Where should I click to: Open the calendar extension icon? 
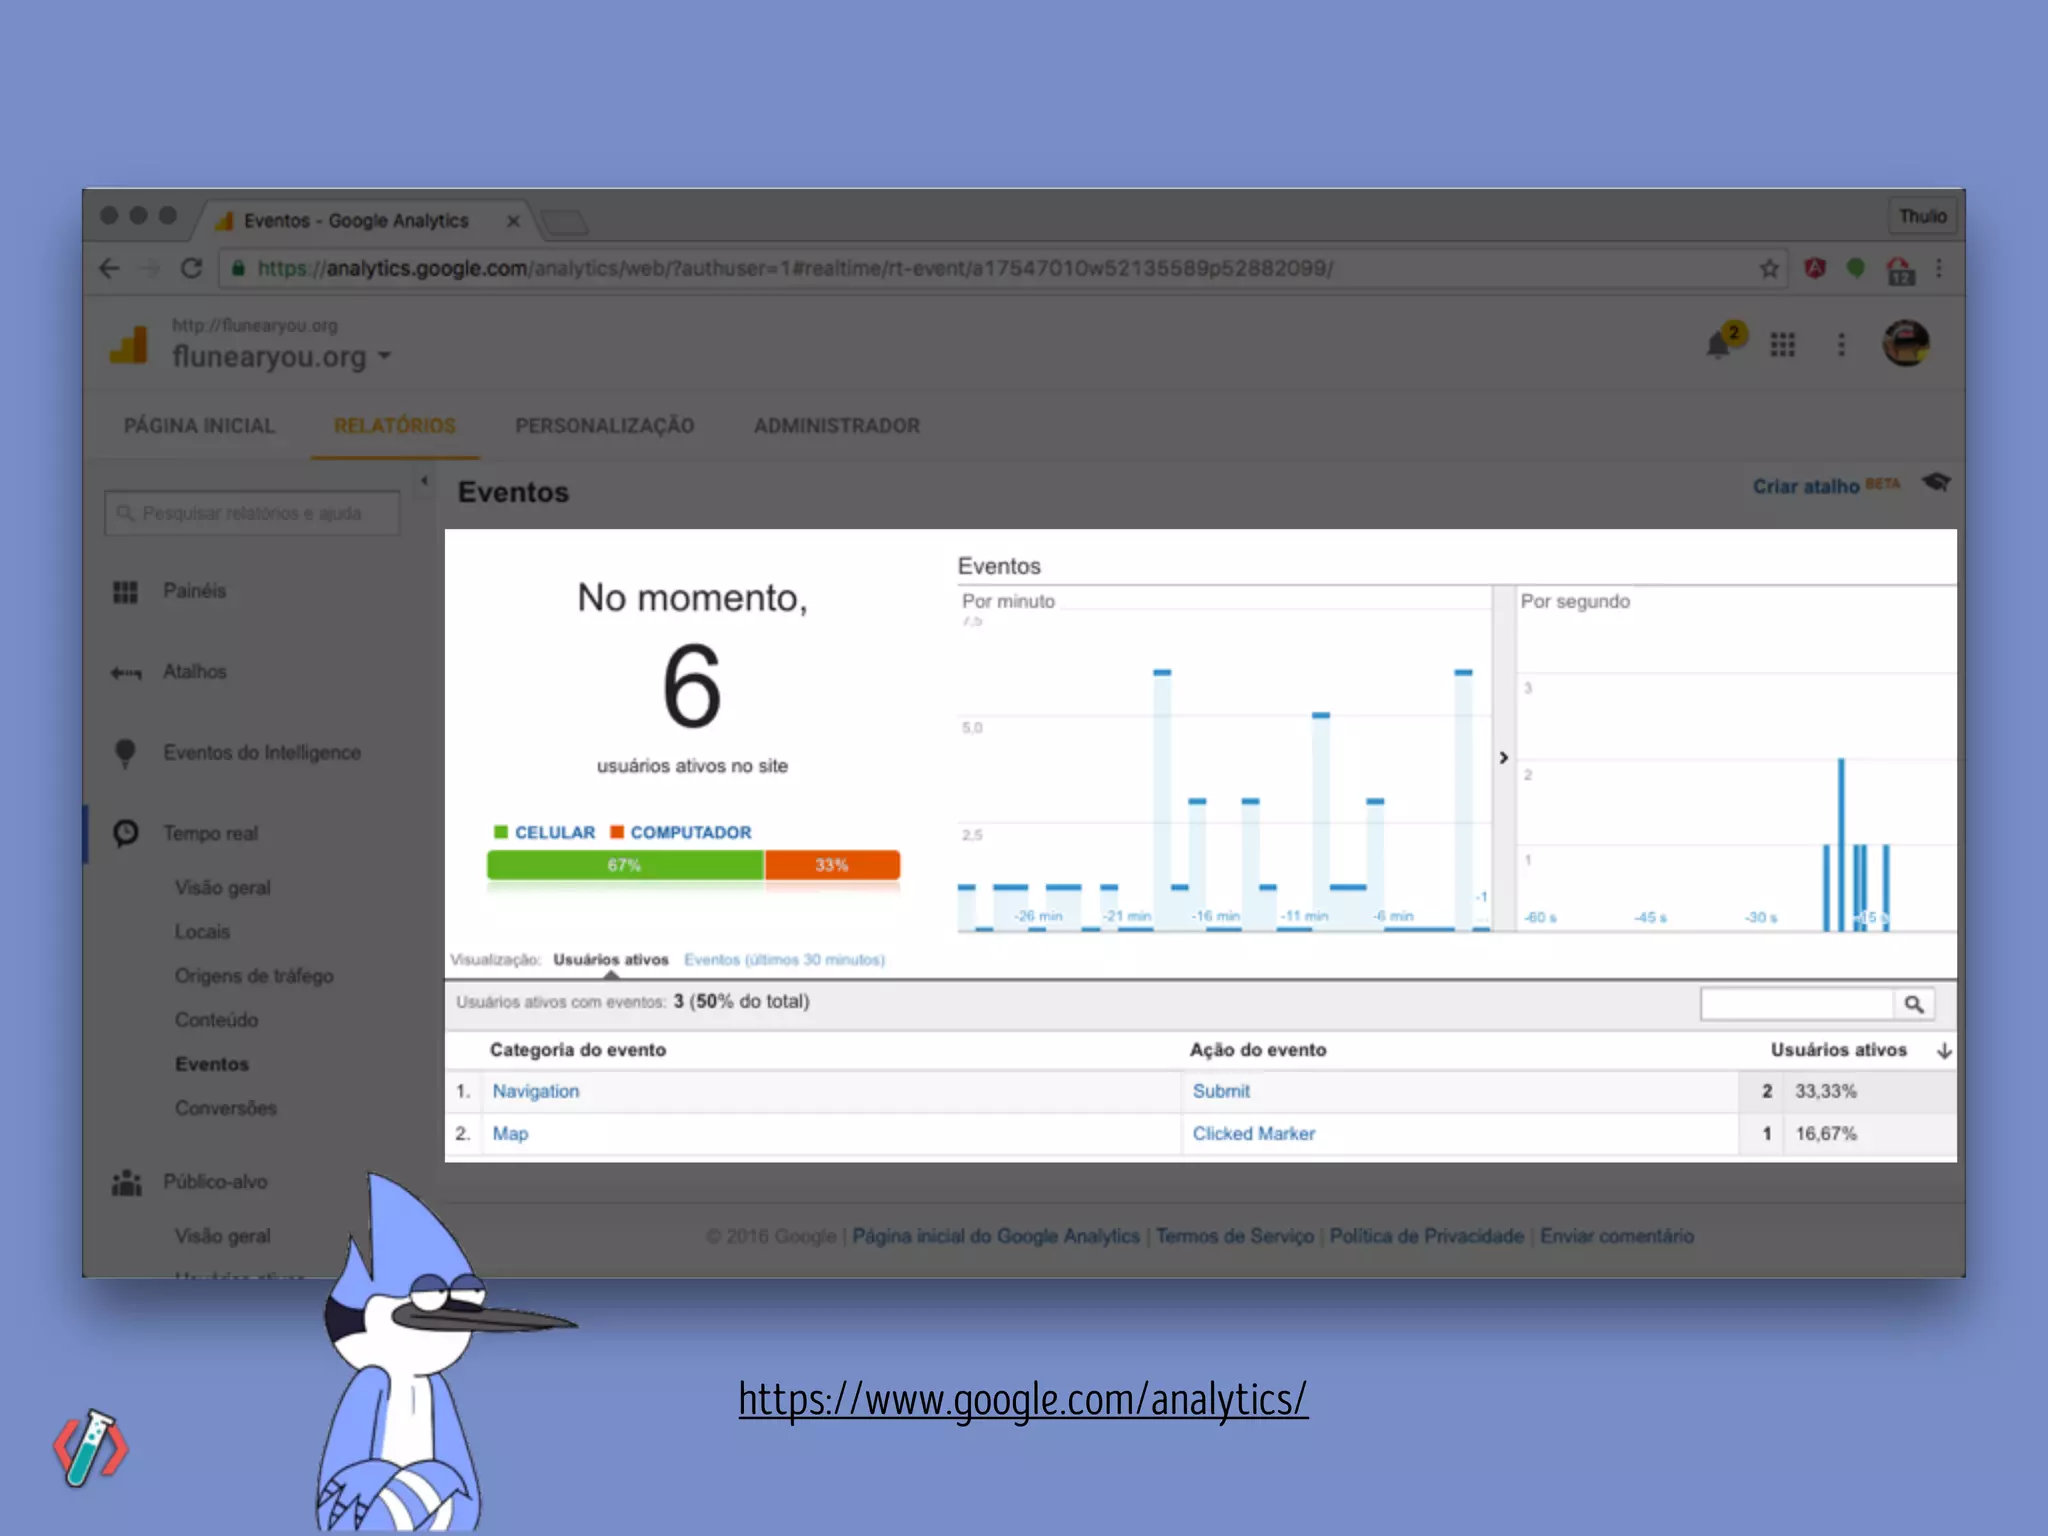click(x=1900, y=269)
